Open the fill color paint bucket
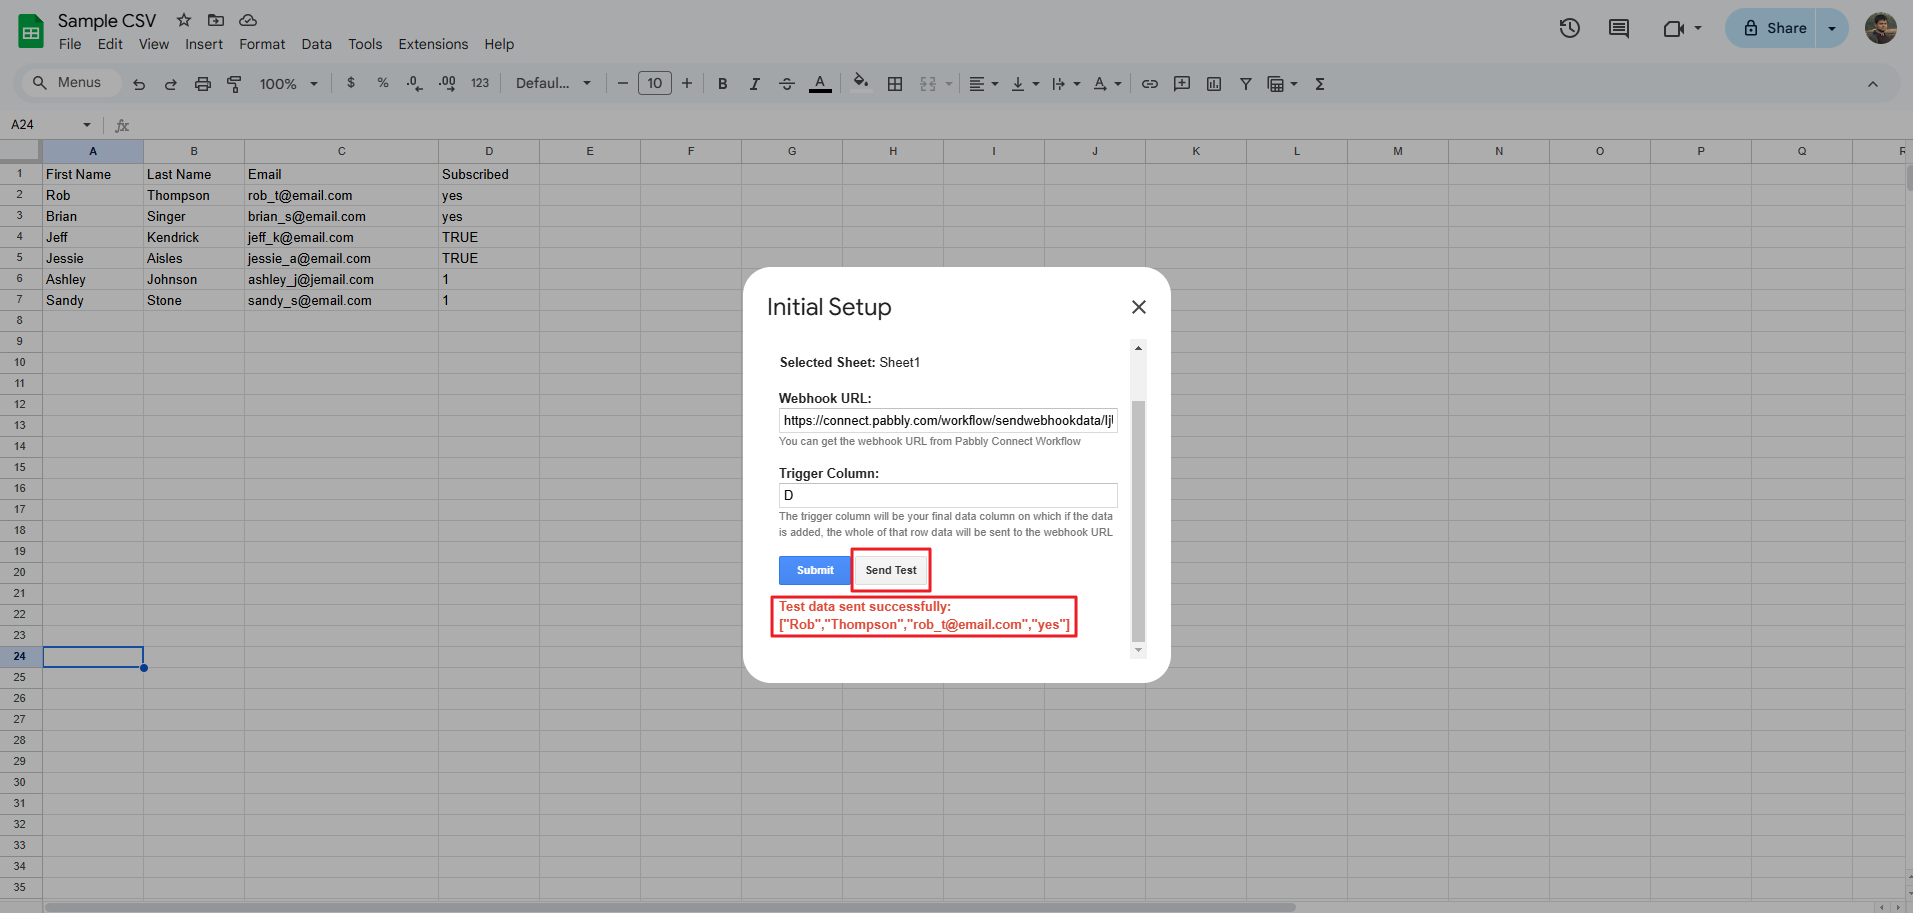Viewport: 1913px width, 913px height. 860,84
